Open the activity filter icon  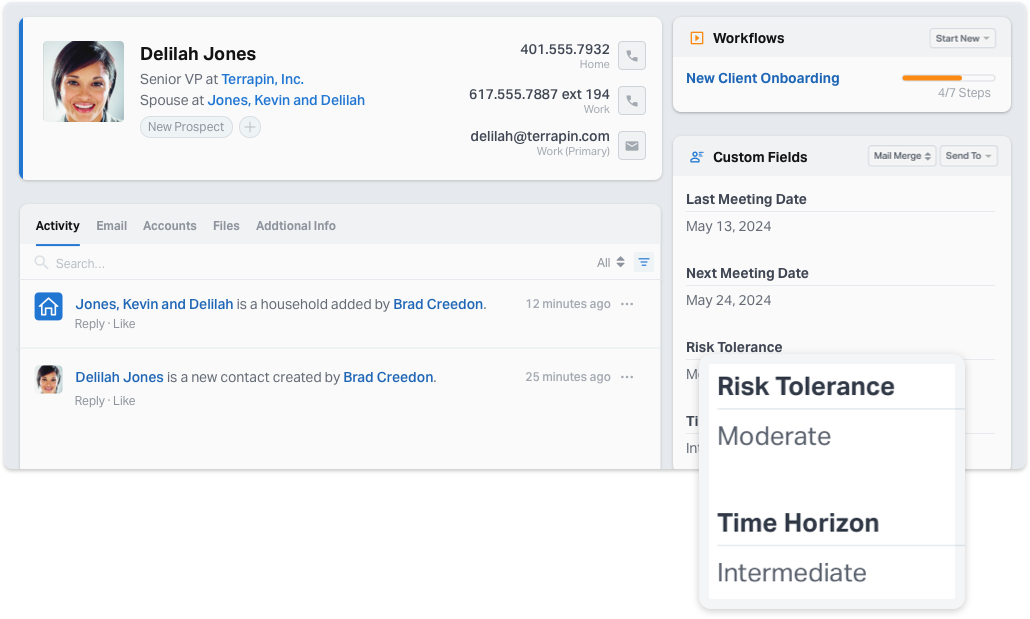[644, 262]
